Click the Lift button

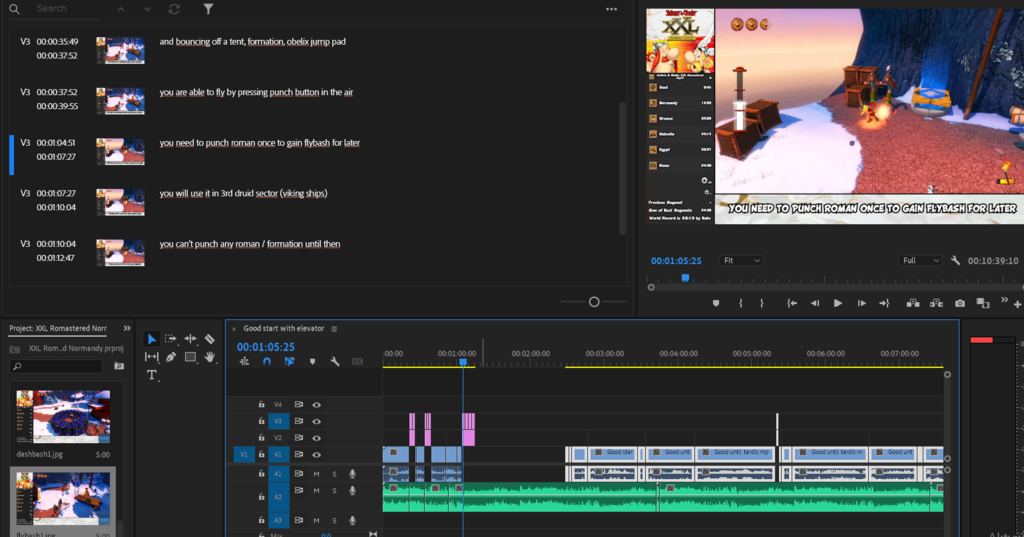coord(913,303)
